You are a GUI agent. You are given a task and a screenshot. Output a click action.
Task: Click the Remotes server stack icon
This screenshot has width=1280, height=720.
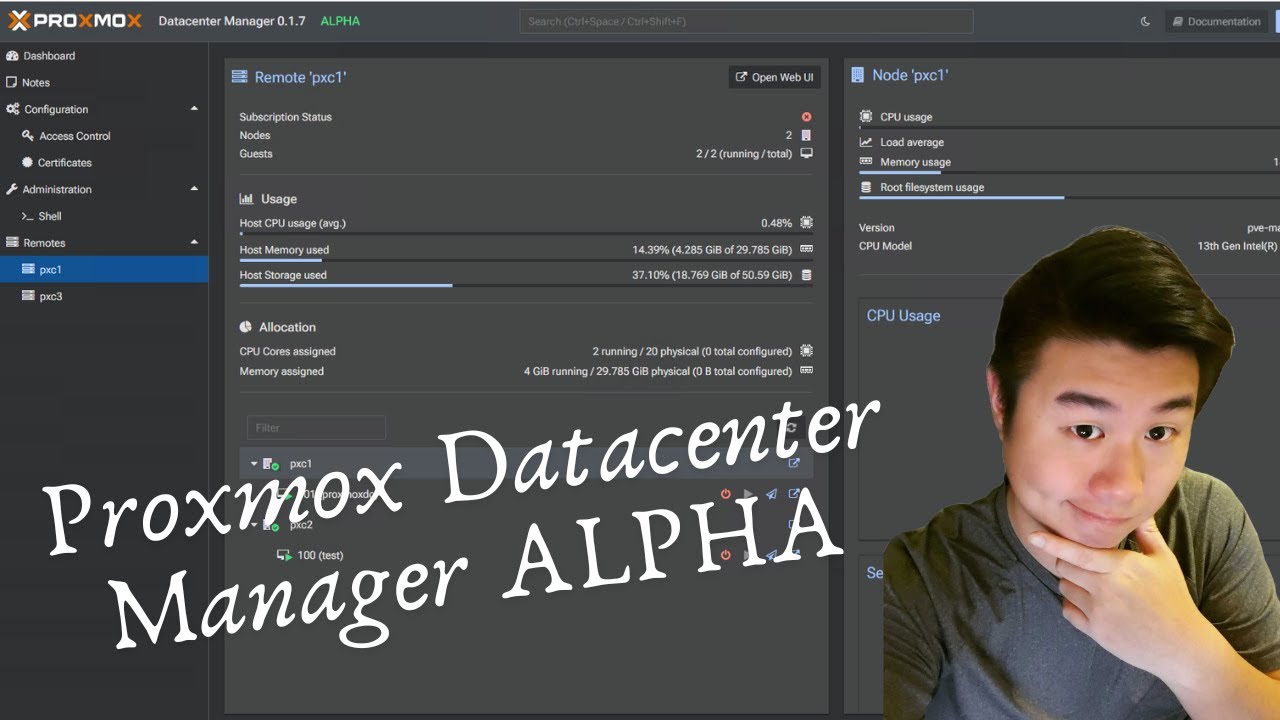click(13, 243)
